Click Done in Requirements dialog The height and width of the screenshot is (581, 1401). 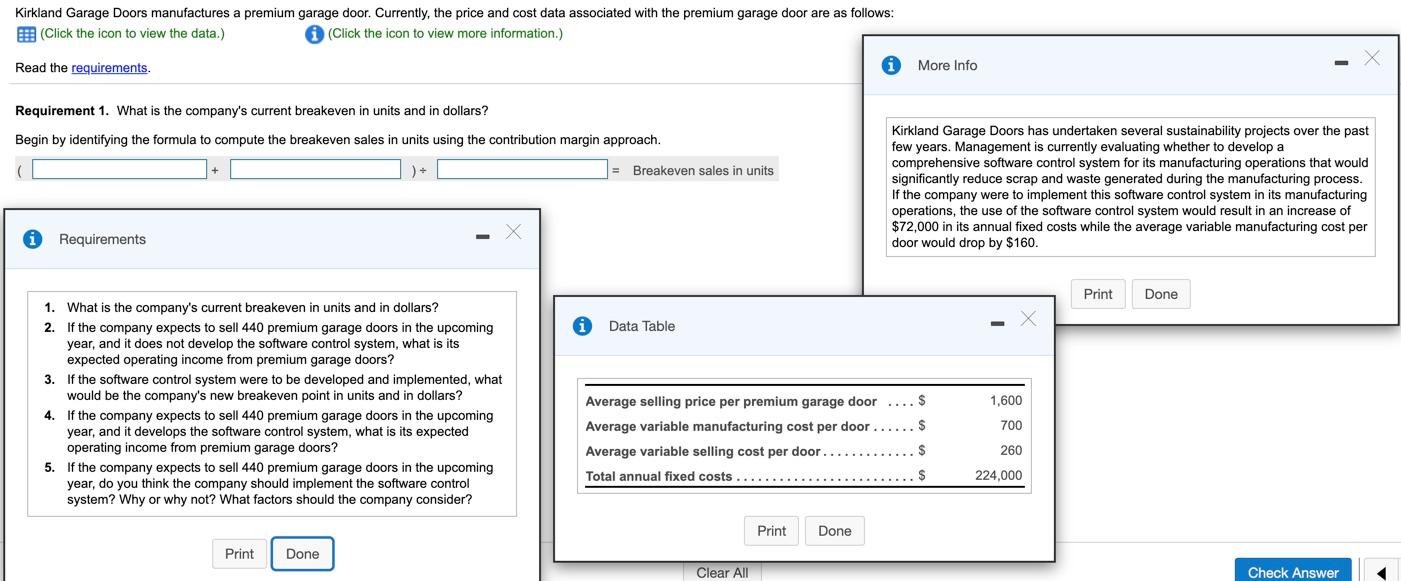(302, 554)
